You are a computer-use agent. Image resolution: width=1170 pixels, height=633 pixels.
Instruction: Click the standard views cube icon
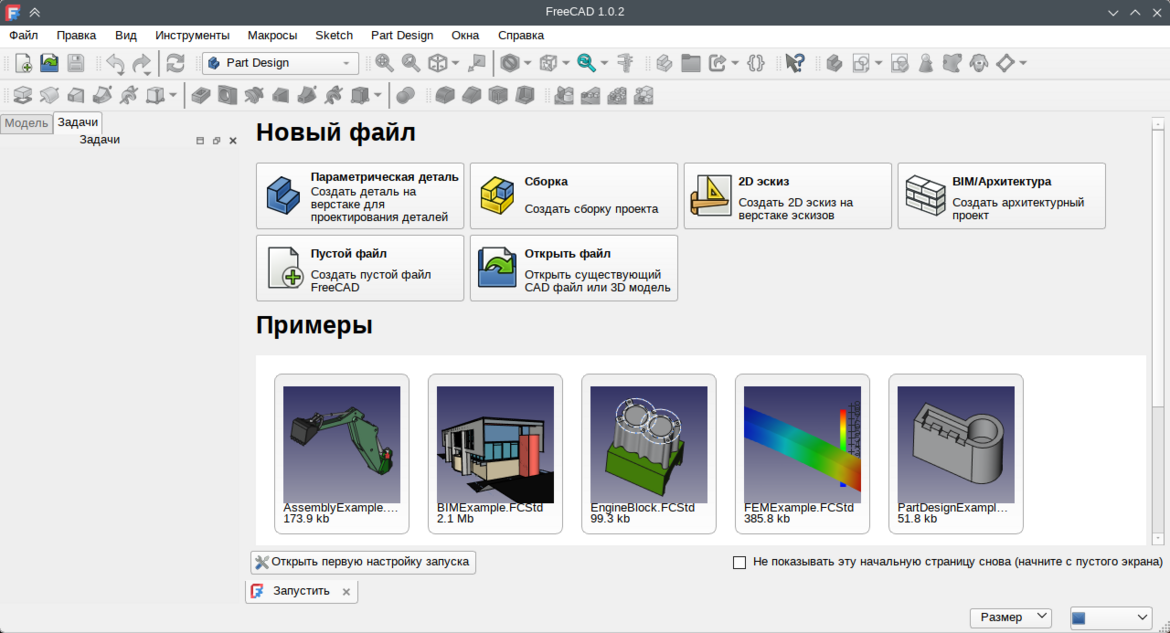pyautogui.click(x=437, y=63)
